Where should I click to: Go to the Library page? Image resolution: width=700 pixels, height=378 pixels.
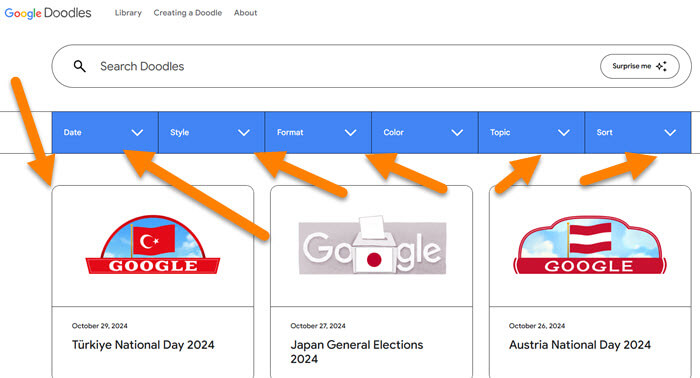click(128, 13)
